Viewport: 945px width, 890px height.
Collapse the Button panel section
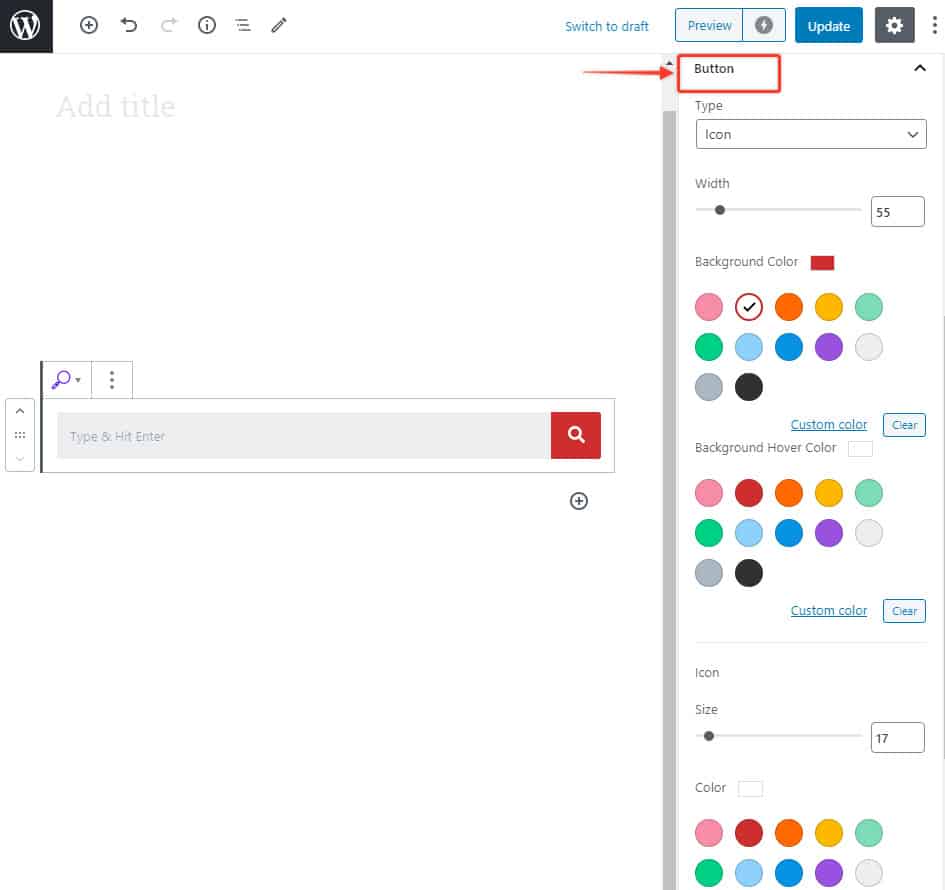pos(920,69)
